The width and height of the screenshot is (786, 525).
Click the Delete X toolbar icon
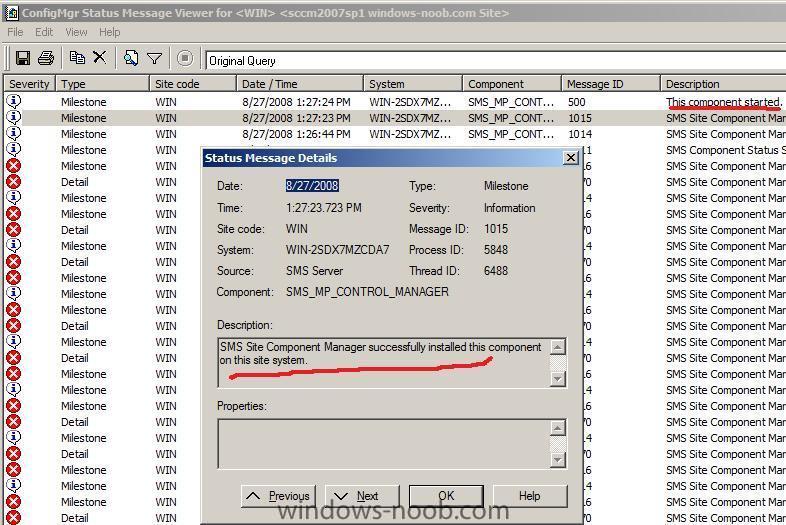(x=100, y=57)
